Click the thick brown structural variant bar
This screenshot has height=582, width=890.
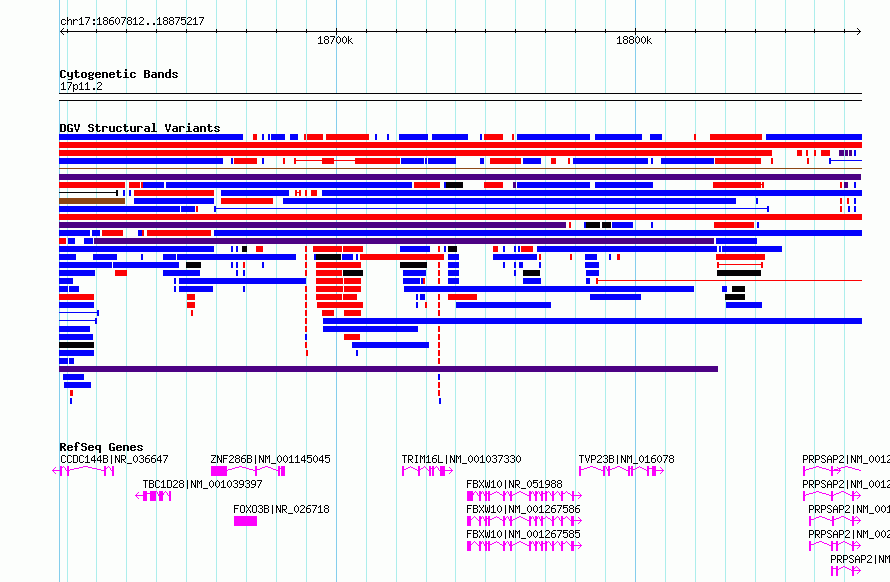tap(92, 201)
